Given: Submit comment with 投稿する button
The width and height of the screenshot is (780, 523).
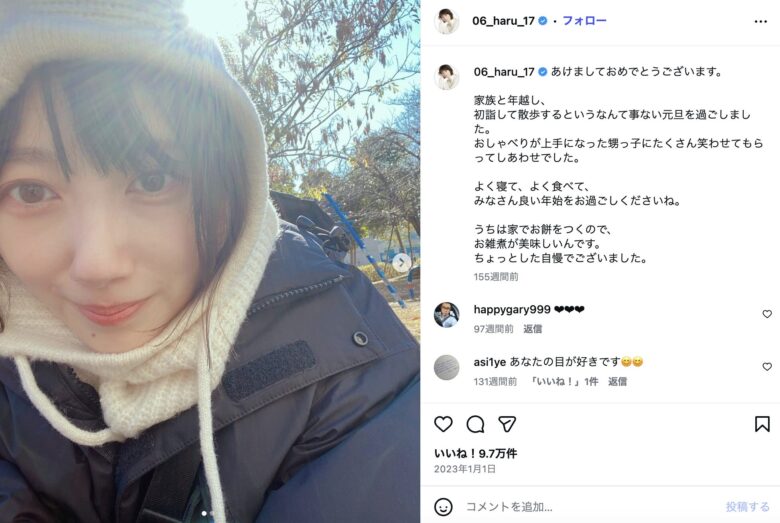Looking at the screenshot, I should pyautogui.click(x=747, y=507).
